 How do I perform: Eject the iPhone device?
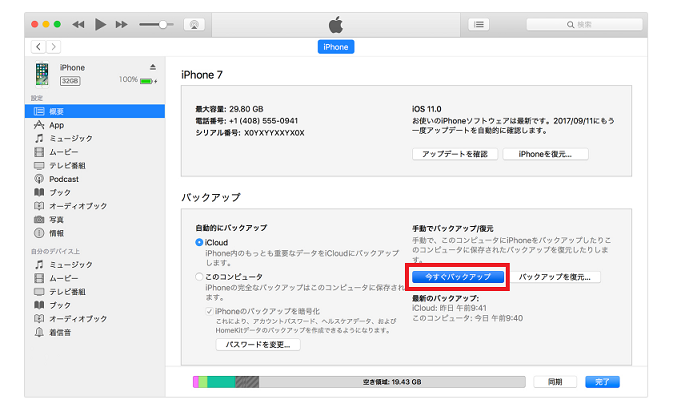153,67
